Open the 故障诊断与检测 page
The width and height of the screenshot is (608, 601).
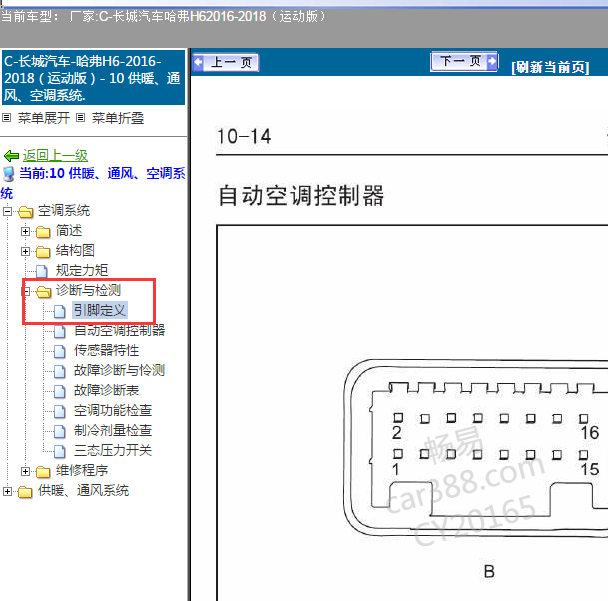pos(119,370)
